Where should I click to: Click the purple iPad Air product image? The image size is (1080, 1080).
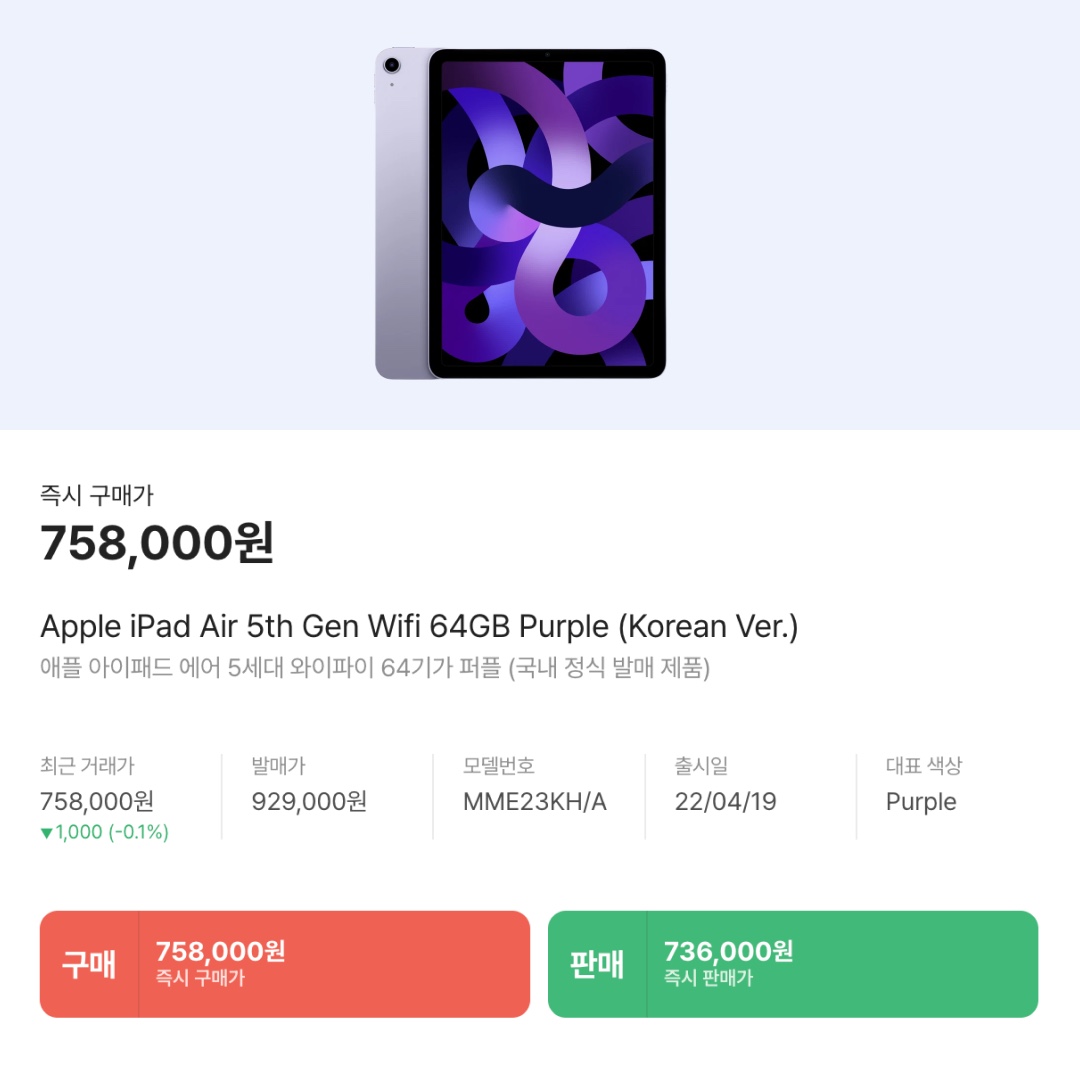tap(520, 213)
